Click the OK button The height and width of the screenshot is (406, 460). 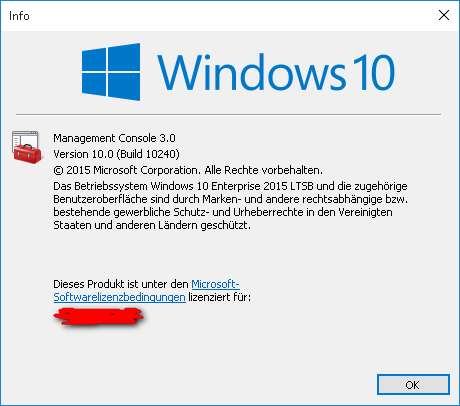(413, 385)
